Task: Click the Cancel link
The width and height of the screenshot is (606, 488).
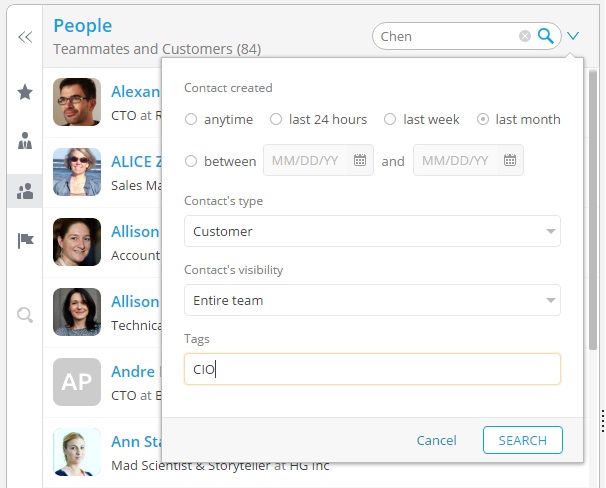Action: pyautogui.click(x=436, y=440)
